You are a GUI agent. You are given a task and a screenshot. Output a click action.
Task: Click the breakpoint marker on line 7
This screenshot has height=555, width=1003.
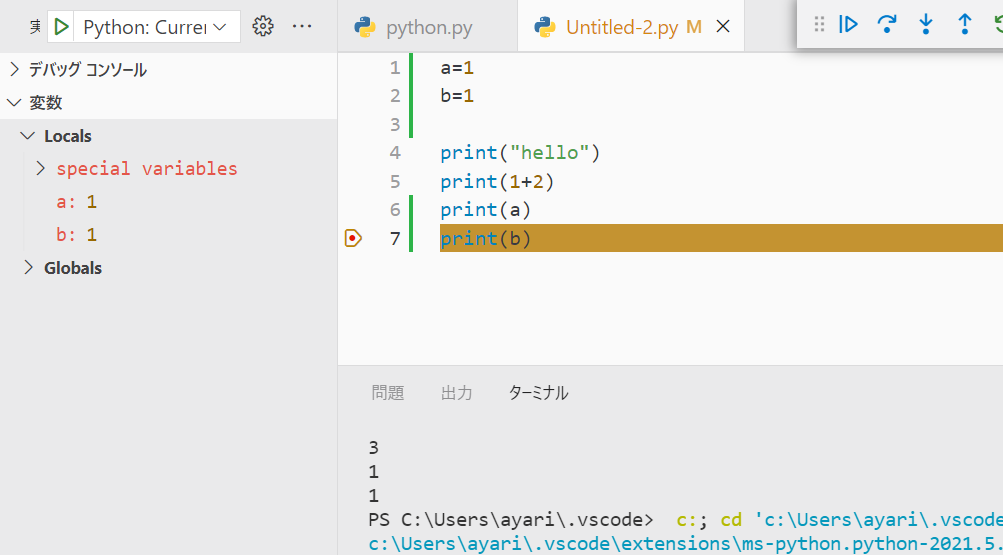pyautogui.click(x=353, y=238)
